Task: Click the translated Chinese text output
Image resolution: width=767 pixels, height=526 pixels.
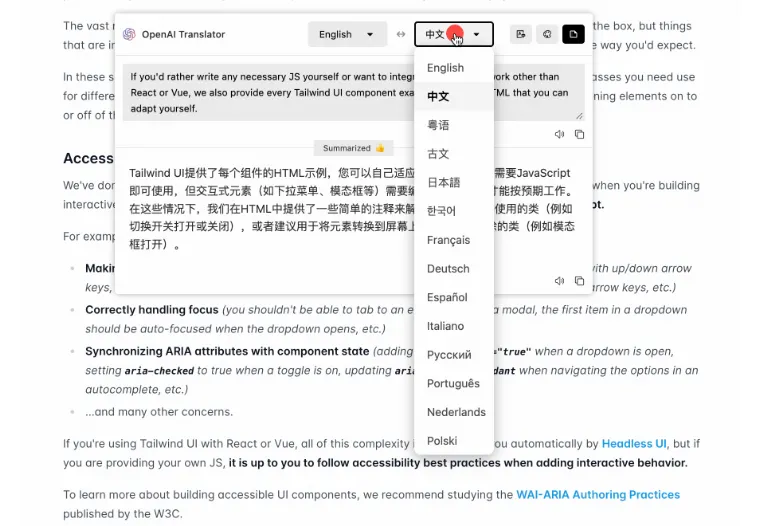Action: point(352,208)
